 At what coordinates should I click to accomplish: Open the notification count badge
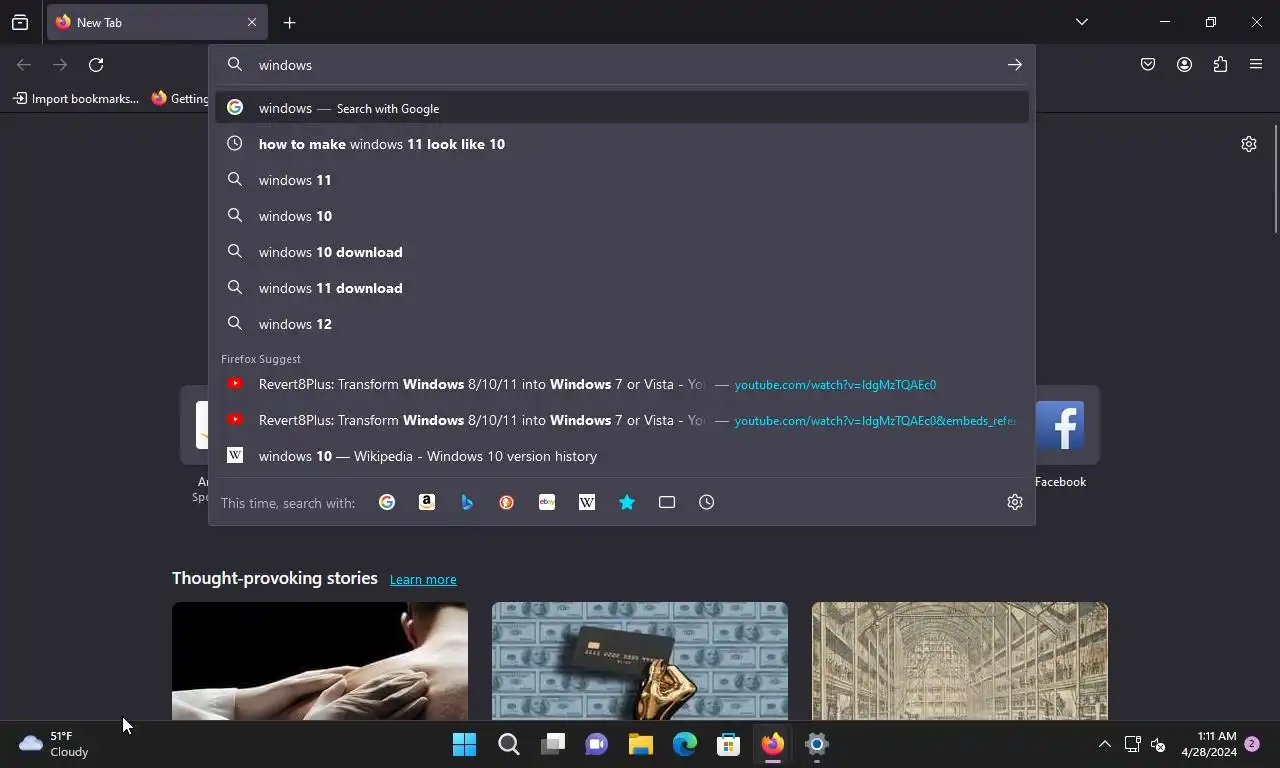click(x=1251, y=744)
